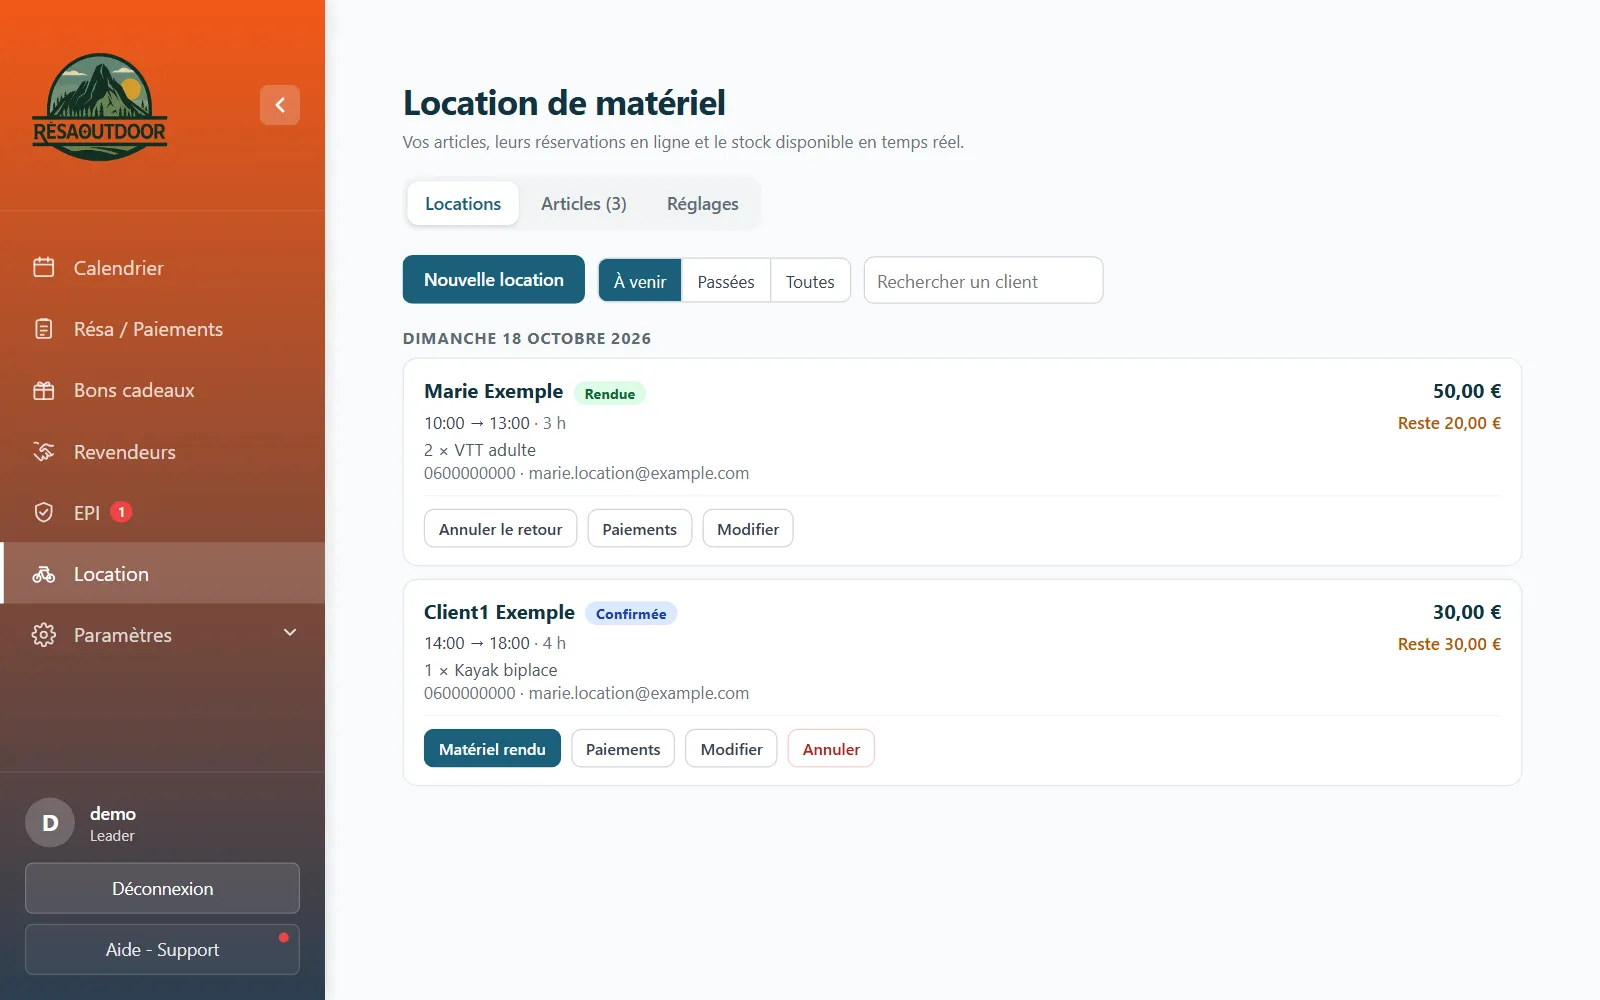Show Passées rentals
Screen dimensions: 1600x1000
point(726,281)
